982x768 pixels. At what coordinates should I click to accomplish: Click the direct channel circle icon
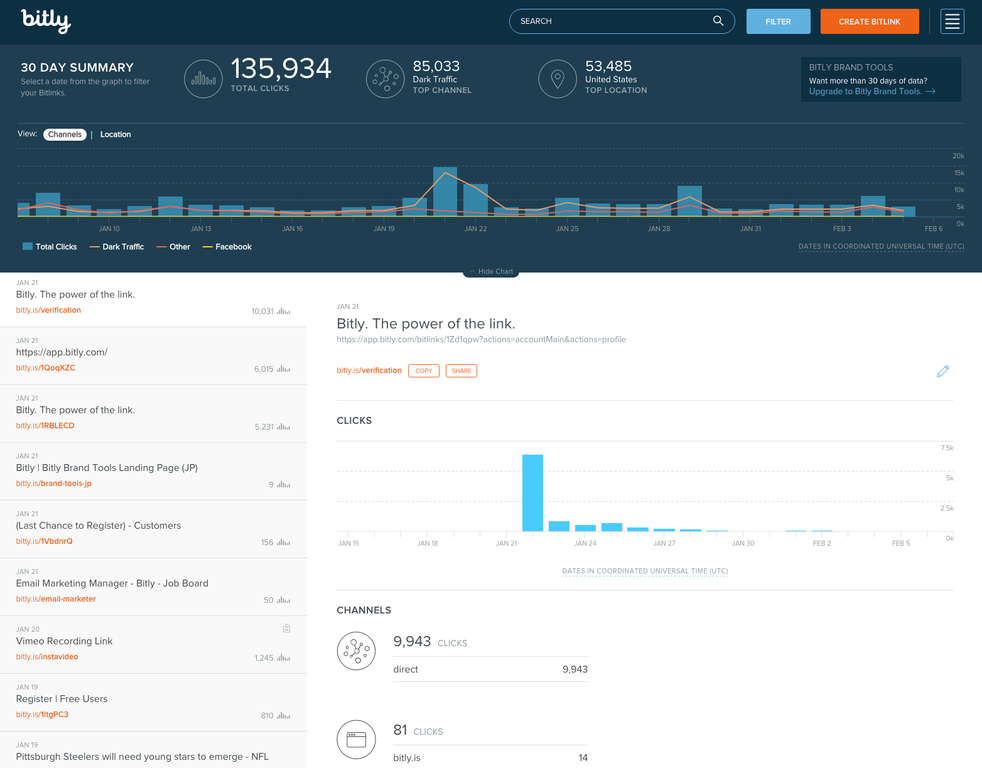coord(356,651)
